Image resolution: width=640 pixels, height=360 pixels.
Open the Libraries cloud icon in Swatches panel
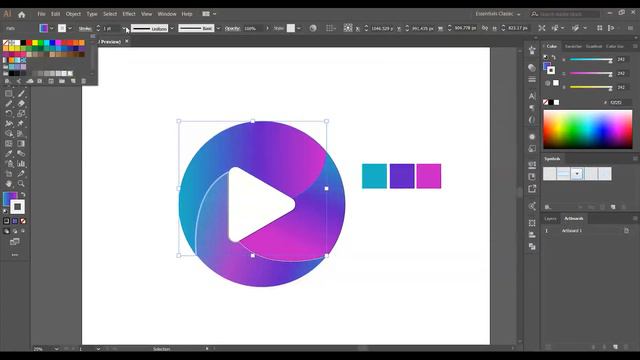pos(30,81)
